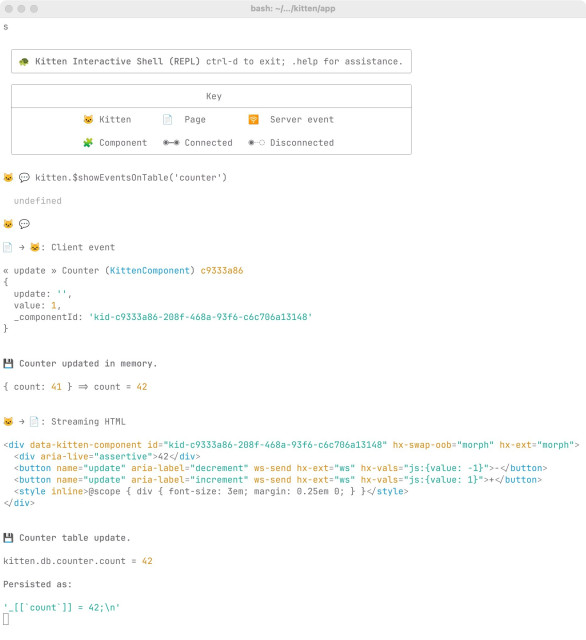Click the window title bash: ~/.../kitten/app

[293, 9]
